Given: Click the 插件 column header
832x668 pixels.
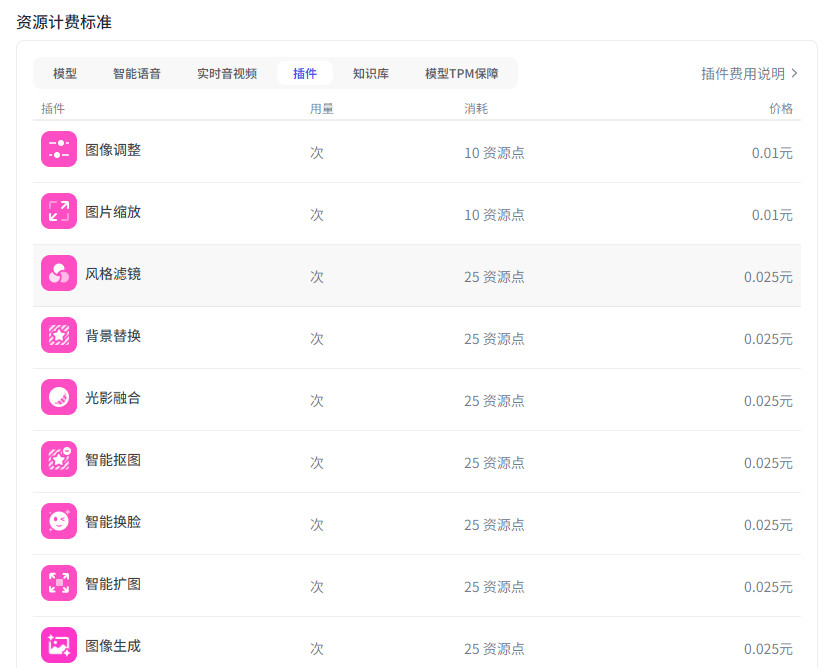Looking at the screenshot, I should click(x=53, y=109).
